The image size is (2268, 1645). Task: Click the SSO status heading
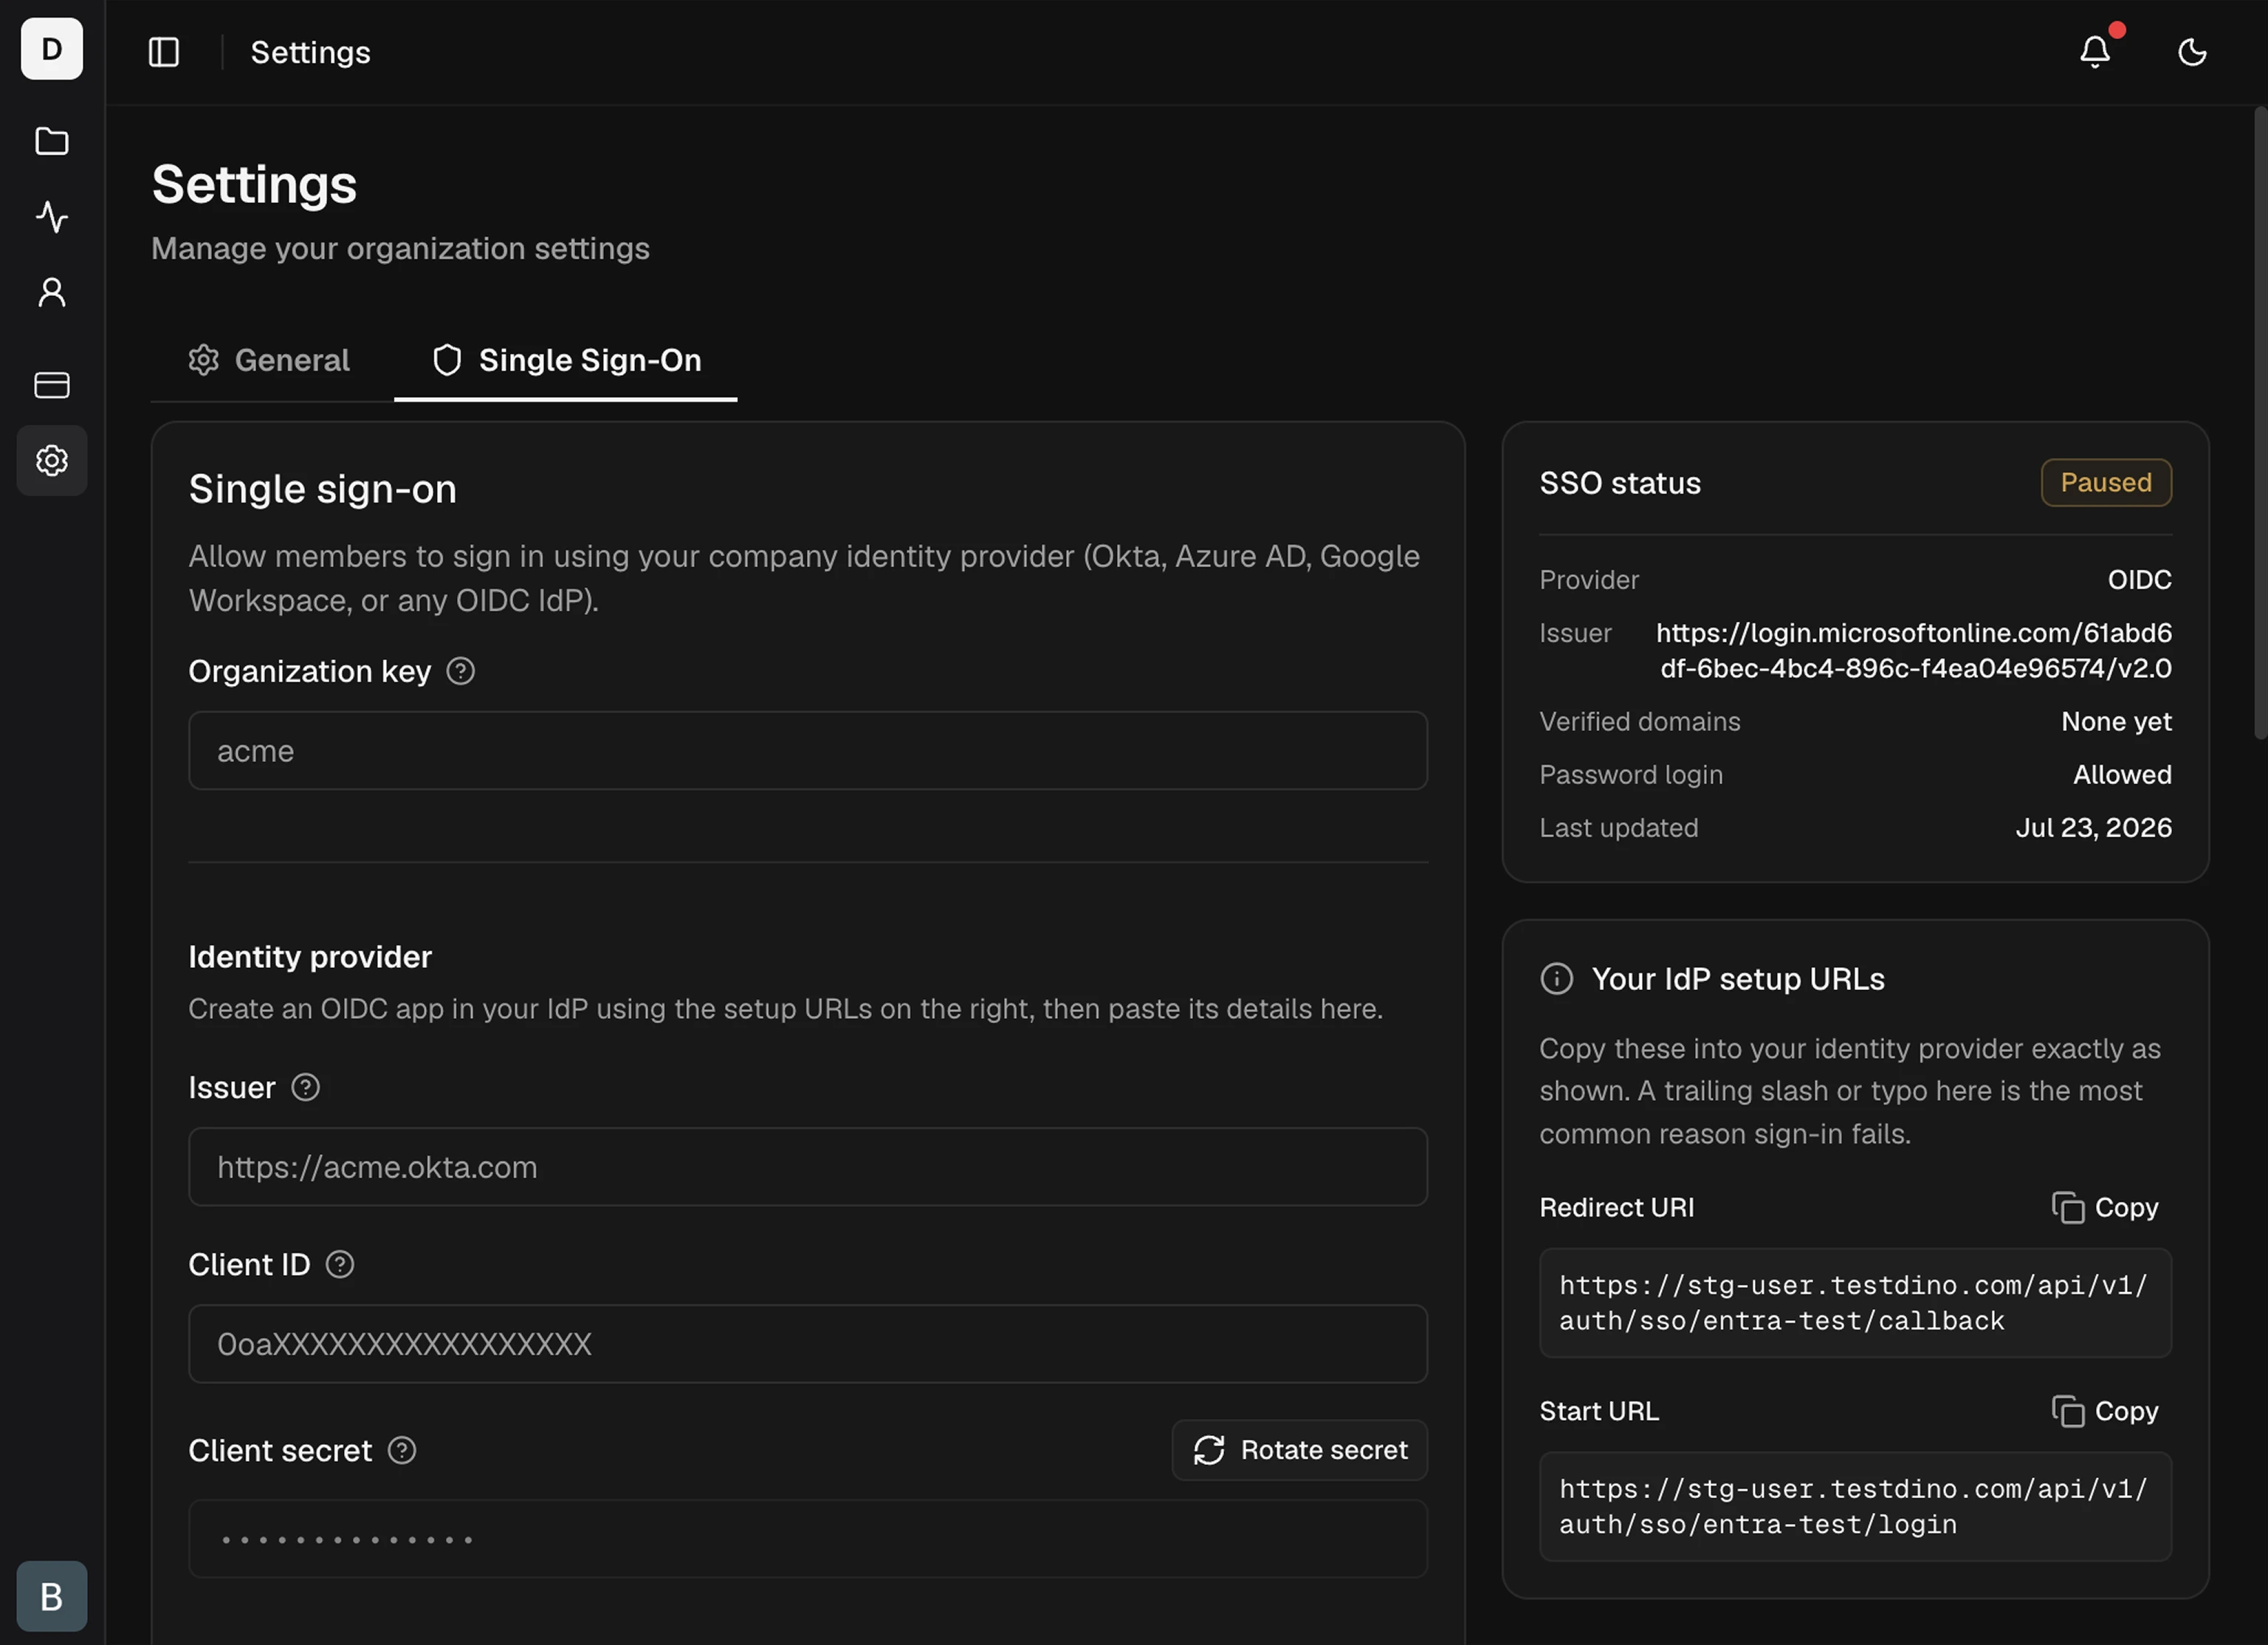tap(1620, 483)
